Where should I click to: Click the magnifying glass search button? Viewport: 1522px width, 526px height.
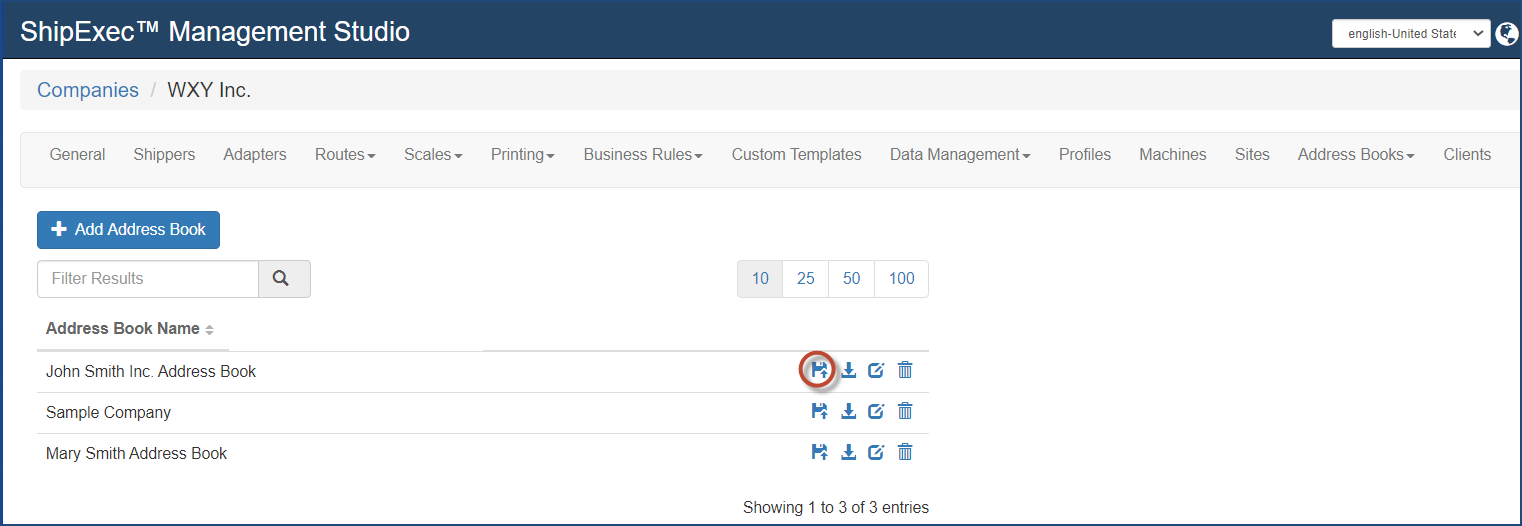click(284, 279)
